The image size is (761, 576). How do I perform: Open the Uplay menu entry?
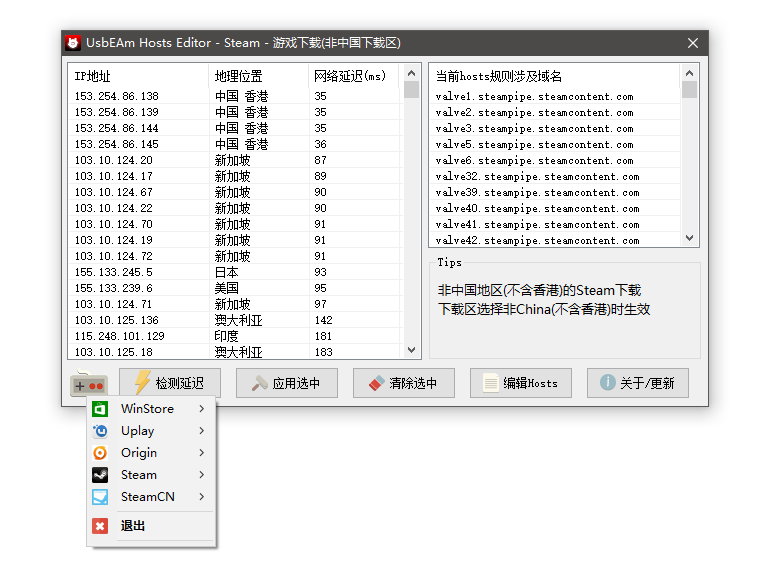point(151,431)
